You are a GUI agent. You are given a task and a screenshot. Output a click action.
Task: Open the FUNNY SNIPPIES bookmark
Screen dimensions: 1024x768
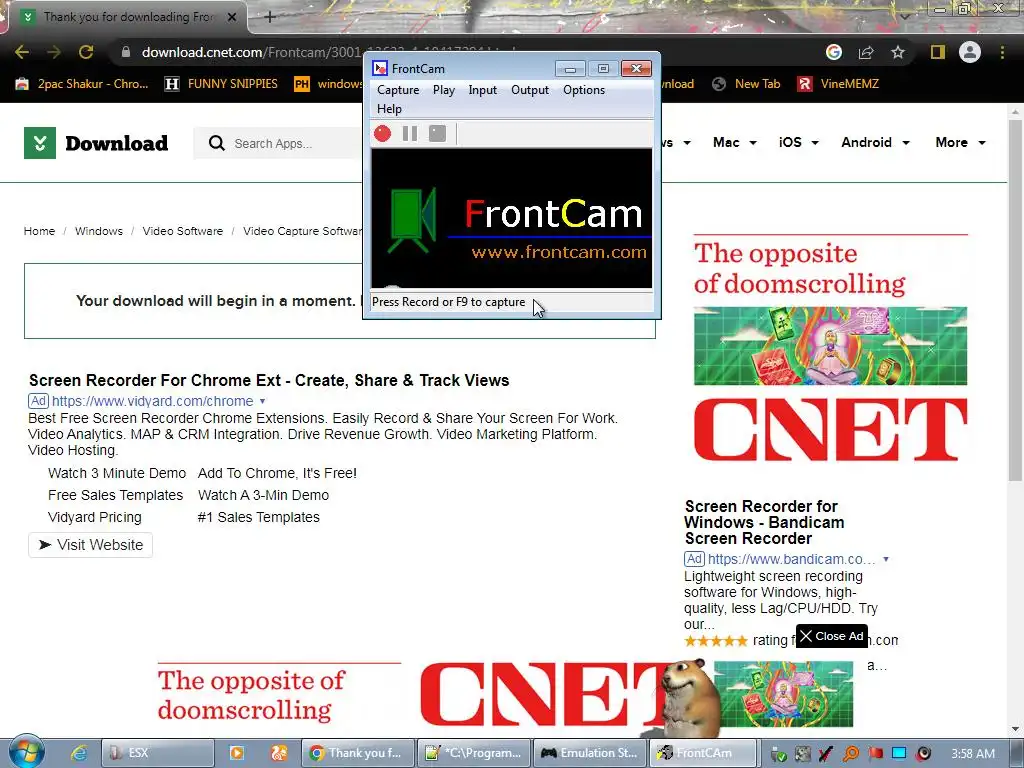pos(221,84)
